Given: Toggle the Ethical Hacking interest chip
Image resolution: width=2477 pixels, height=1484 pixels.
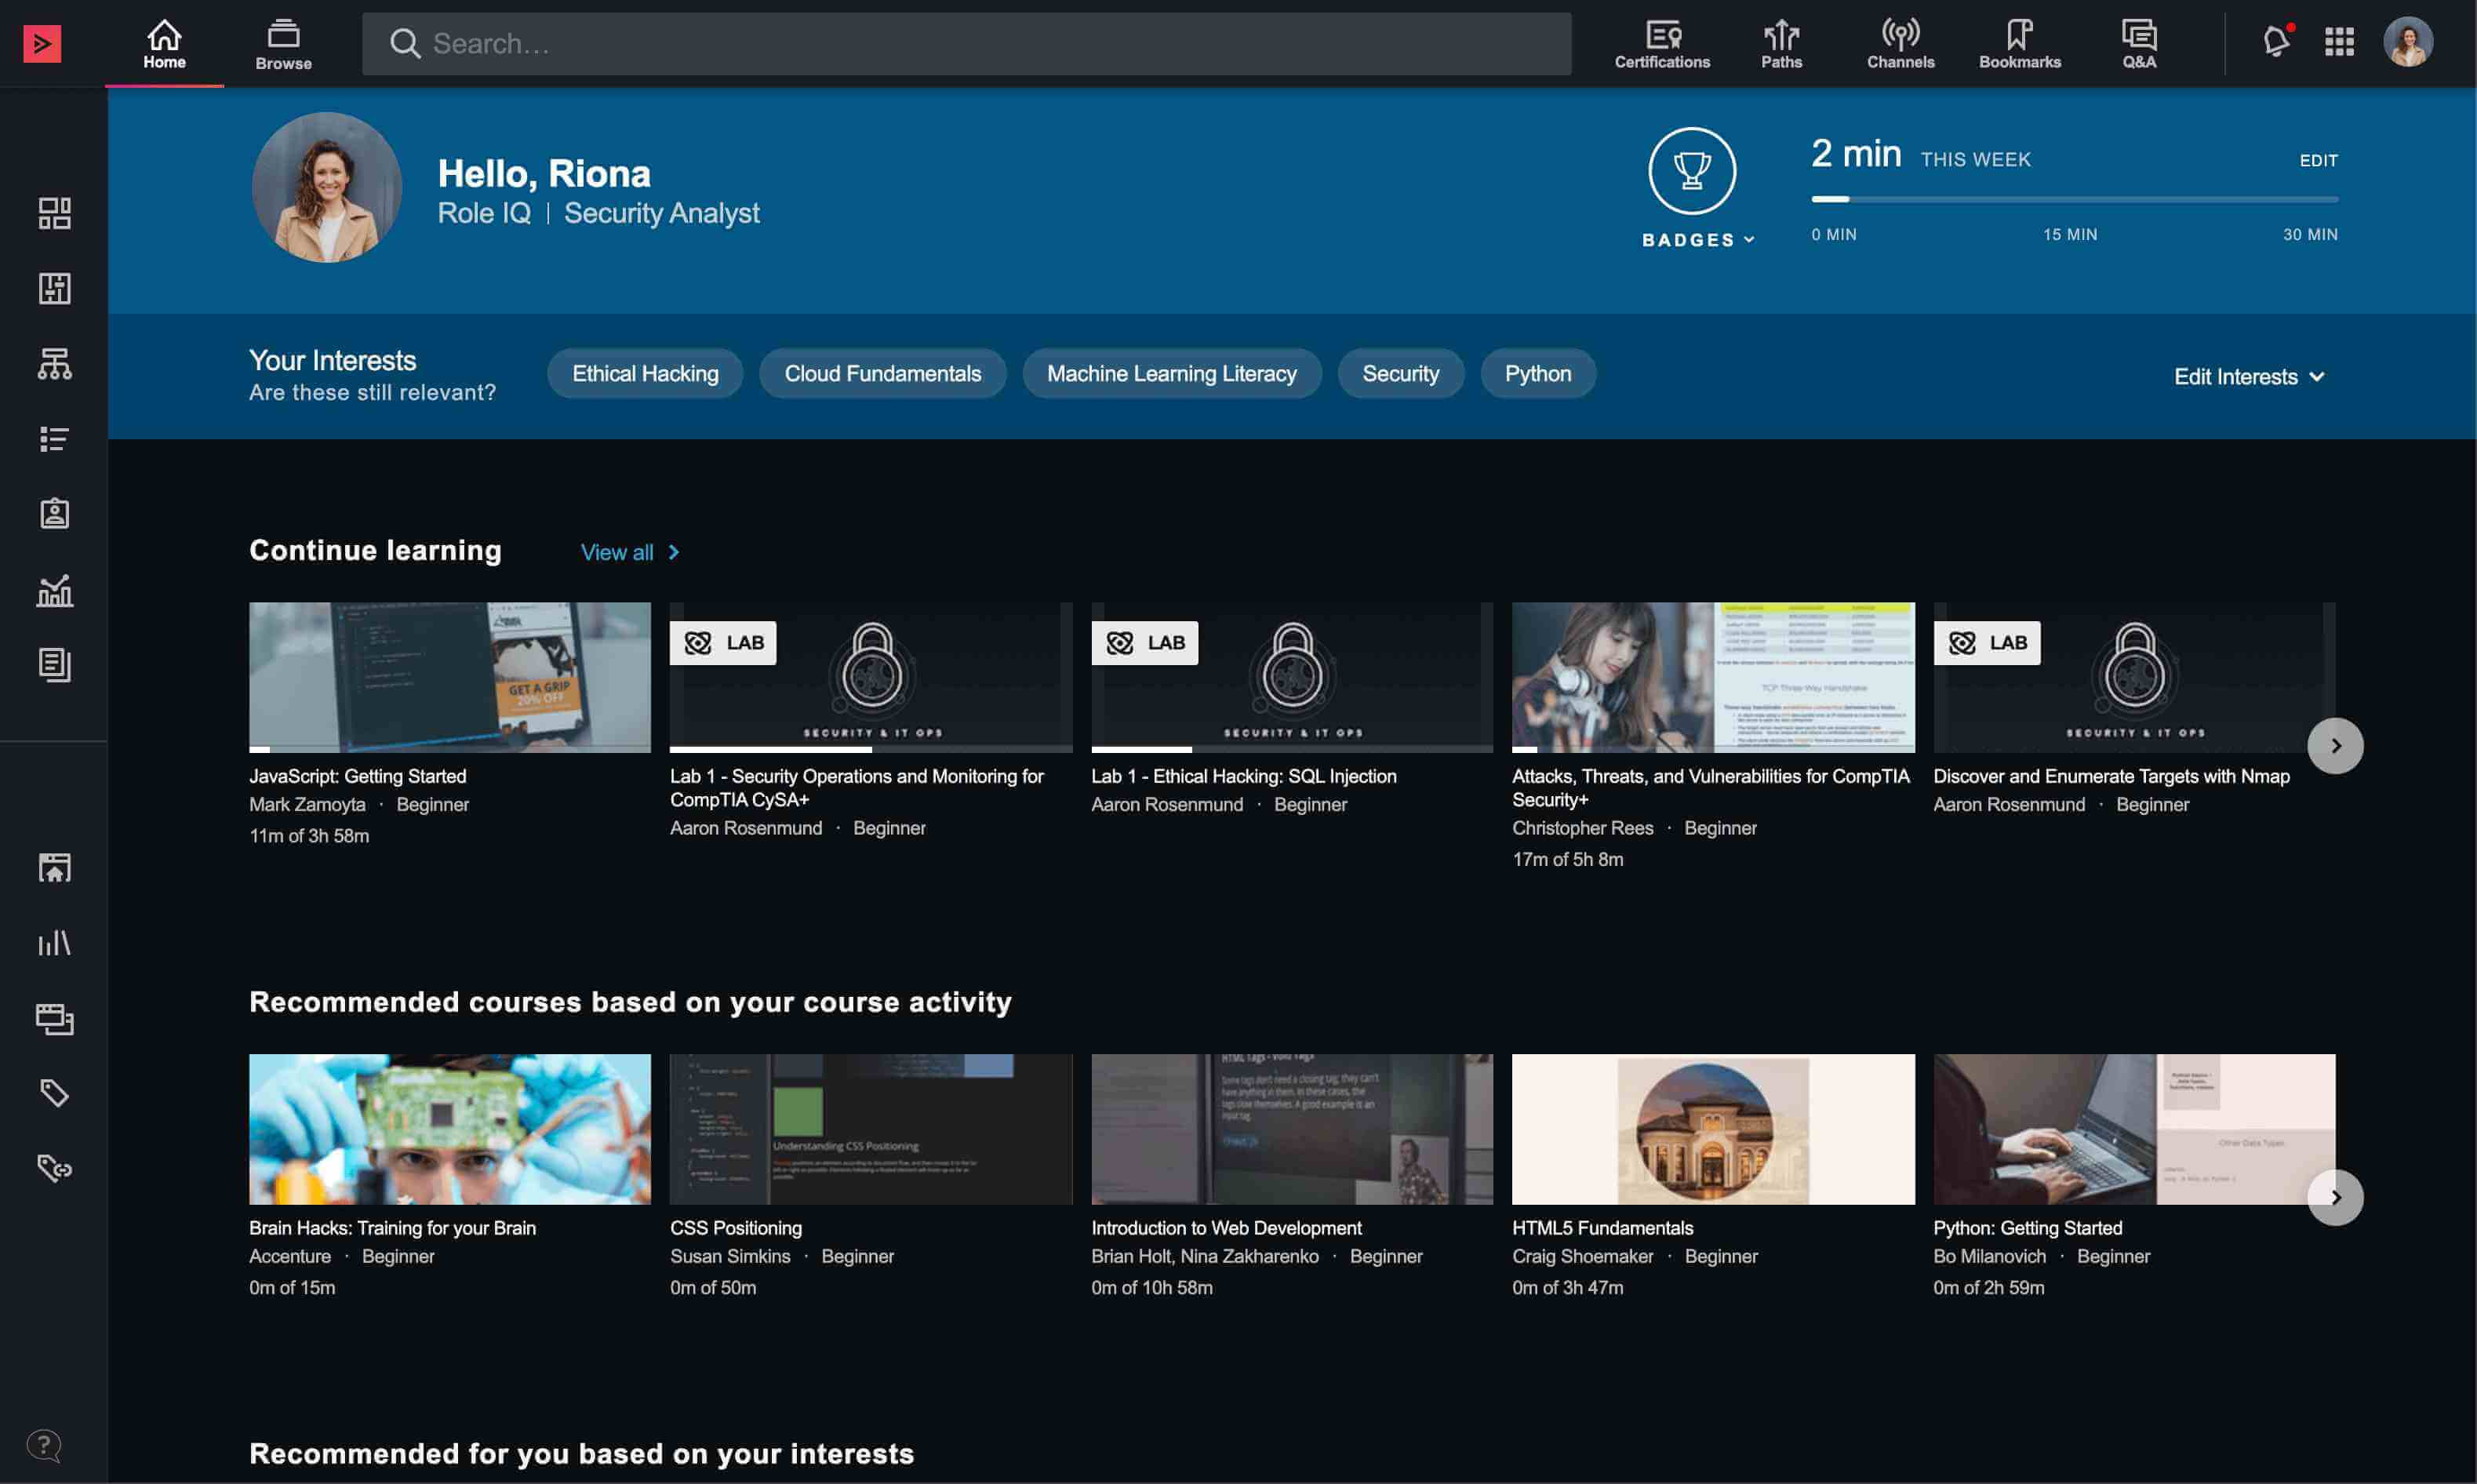Looking at the screenshot, I should (645, 374).
